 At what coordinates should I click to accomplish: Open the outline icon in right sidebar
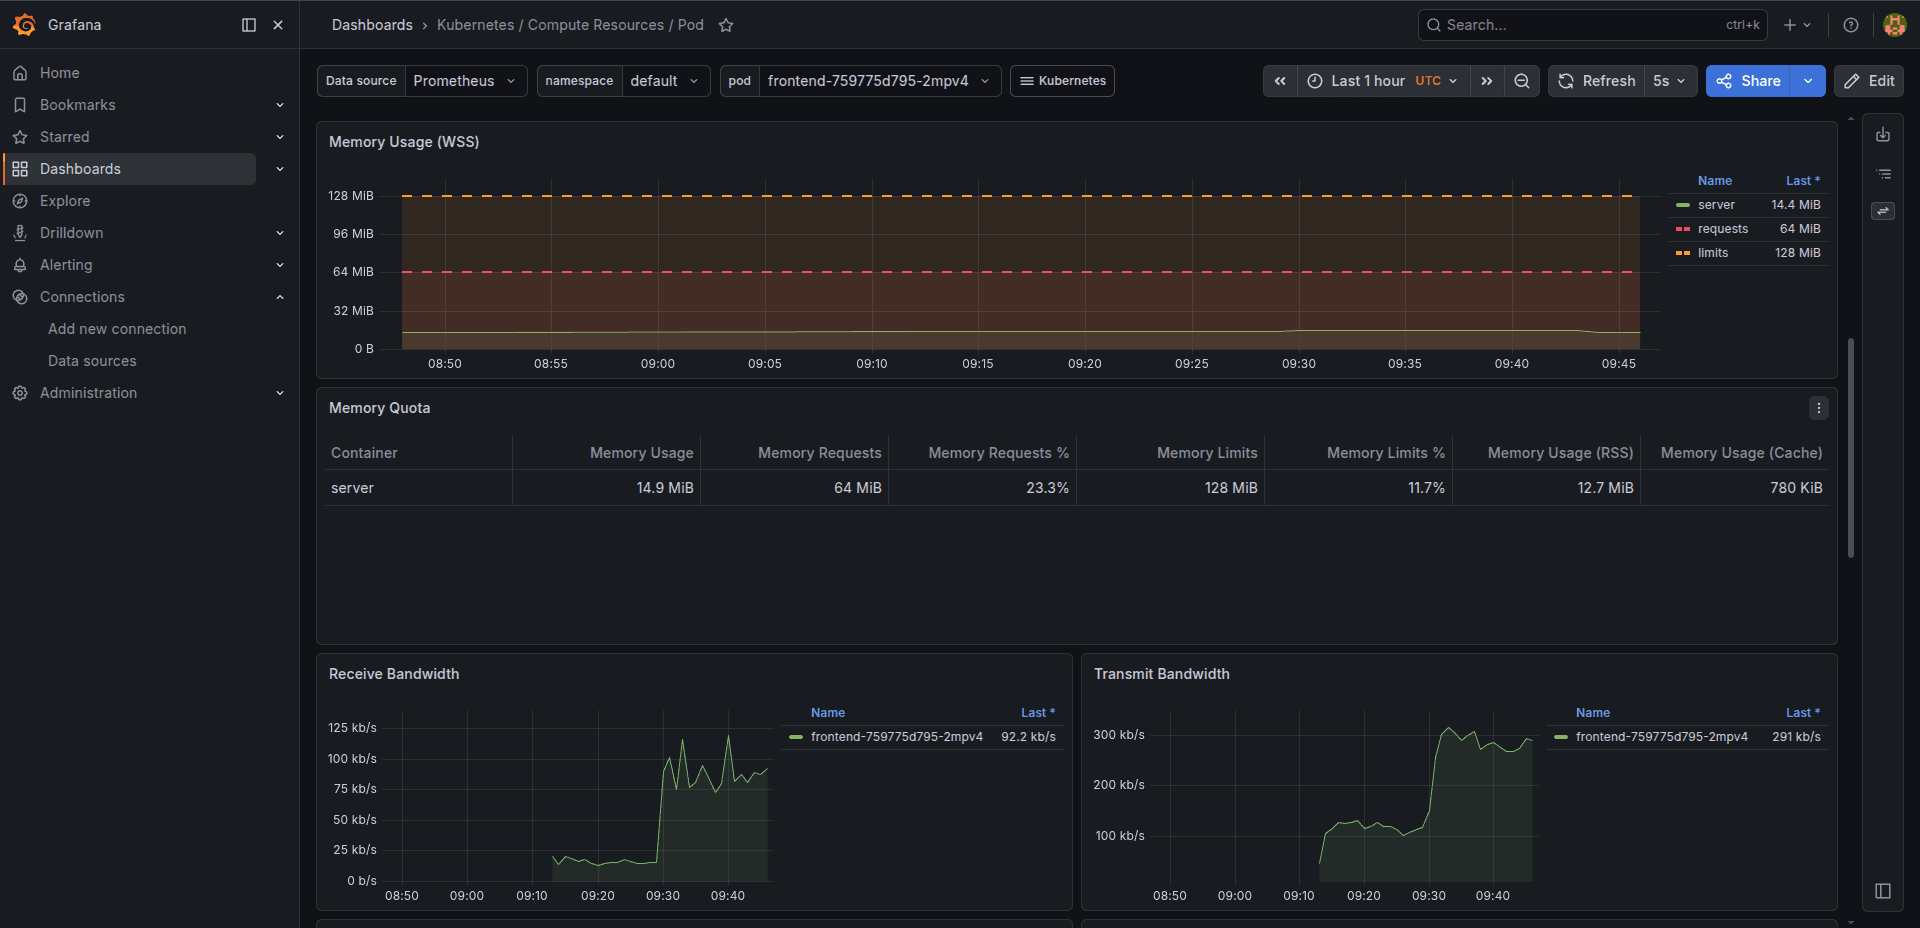(x=1883, y=173)
